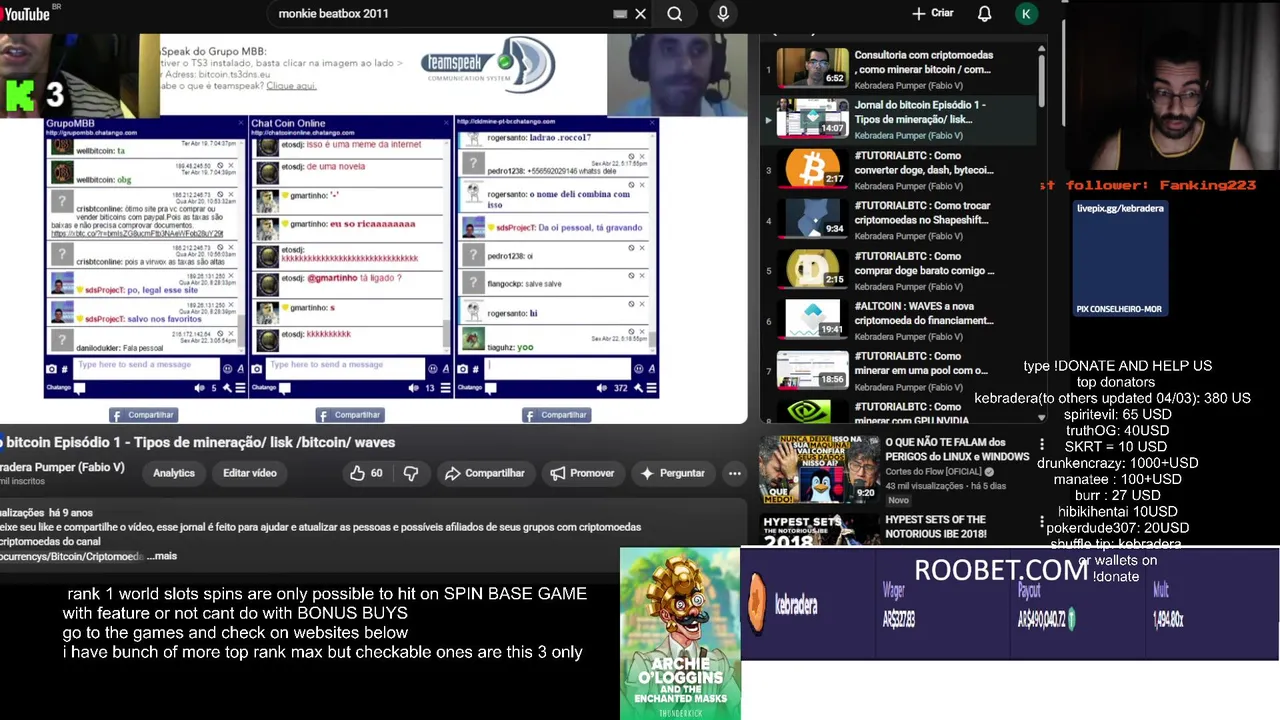Open the hamburger menu in Chat Coin Online
Image resolution: width=1280 pixels, height=720 pixels.
pos(446,388)
